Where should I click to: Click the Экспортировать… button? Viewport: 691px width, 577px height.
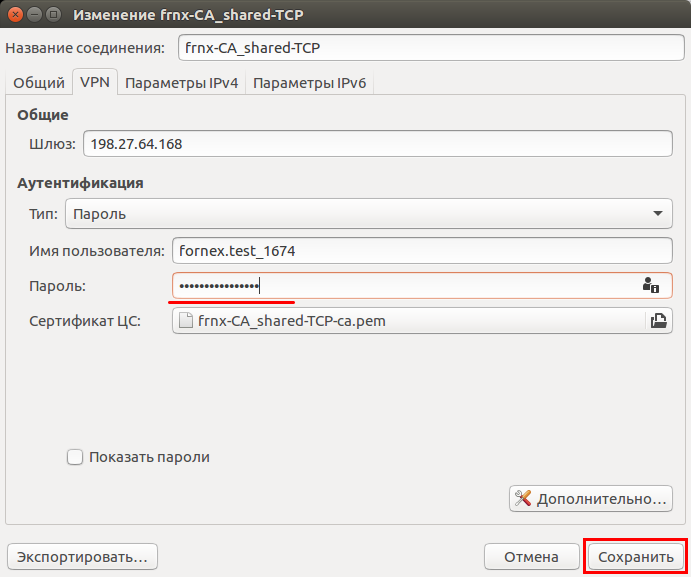[82, 557]
